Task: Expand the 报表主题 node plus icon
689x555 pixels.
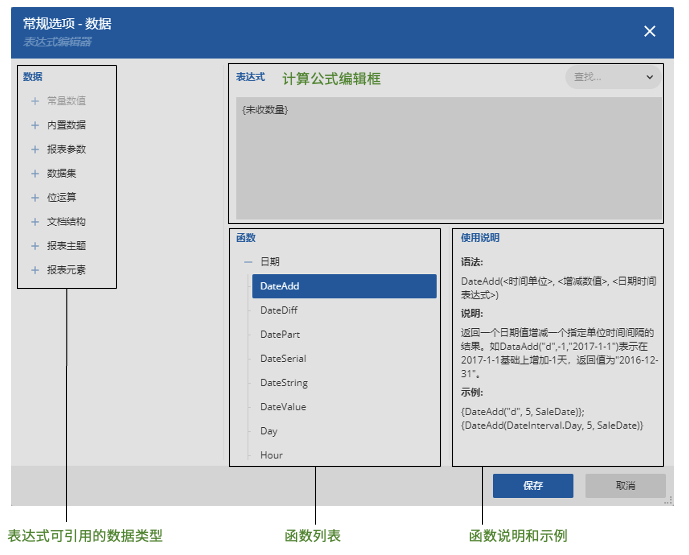Action: click(x=35, y=246)
